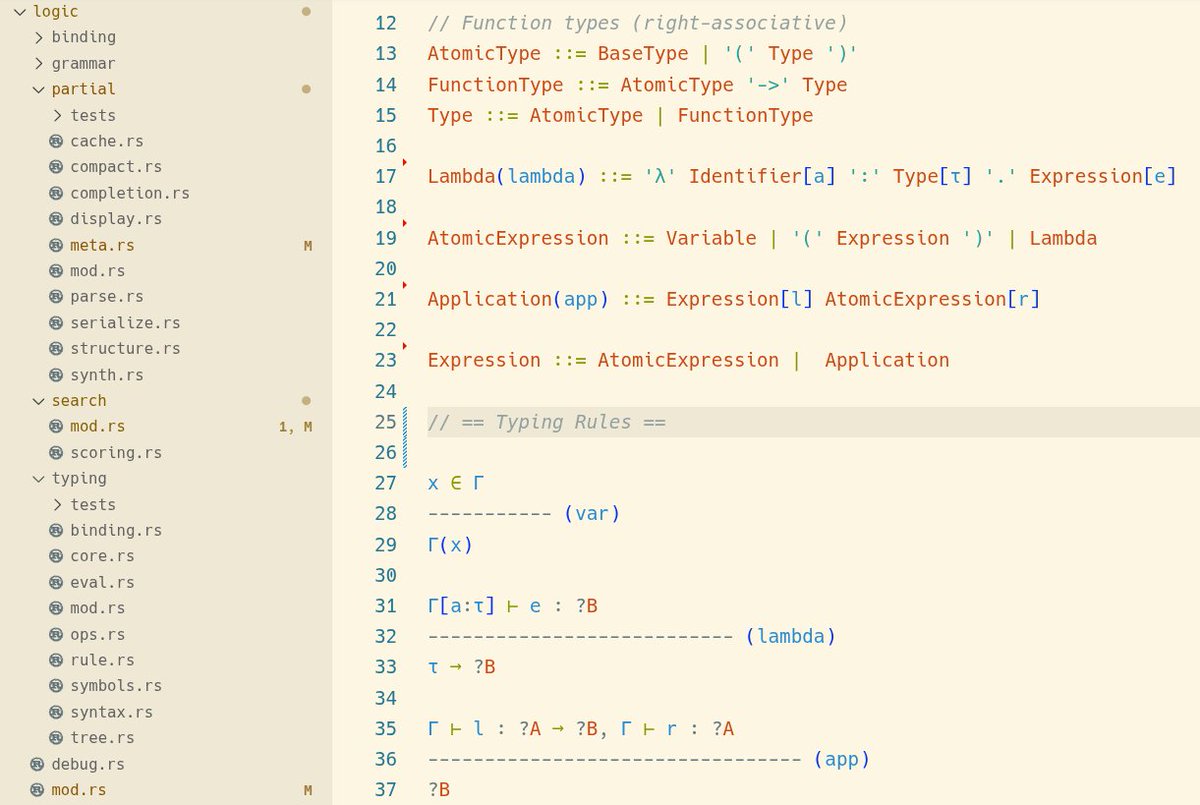The image size is (1200, 805).
Task: Click 'x ∈ Γ' on line 27
Action: (x=456, y=483)
